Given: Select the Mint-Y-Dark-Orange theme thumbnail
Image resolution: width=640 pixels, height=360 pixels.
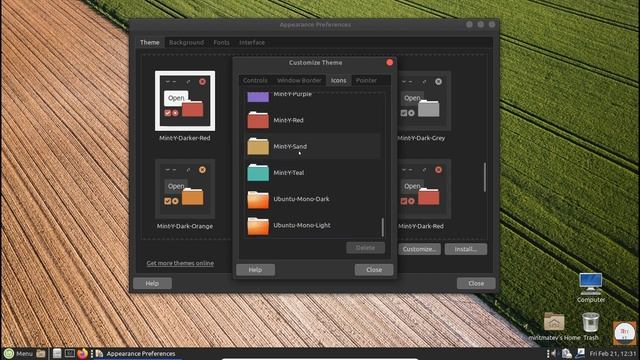Looking at the screenshot, I should point(185,189).
